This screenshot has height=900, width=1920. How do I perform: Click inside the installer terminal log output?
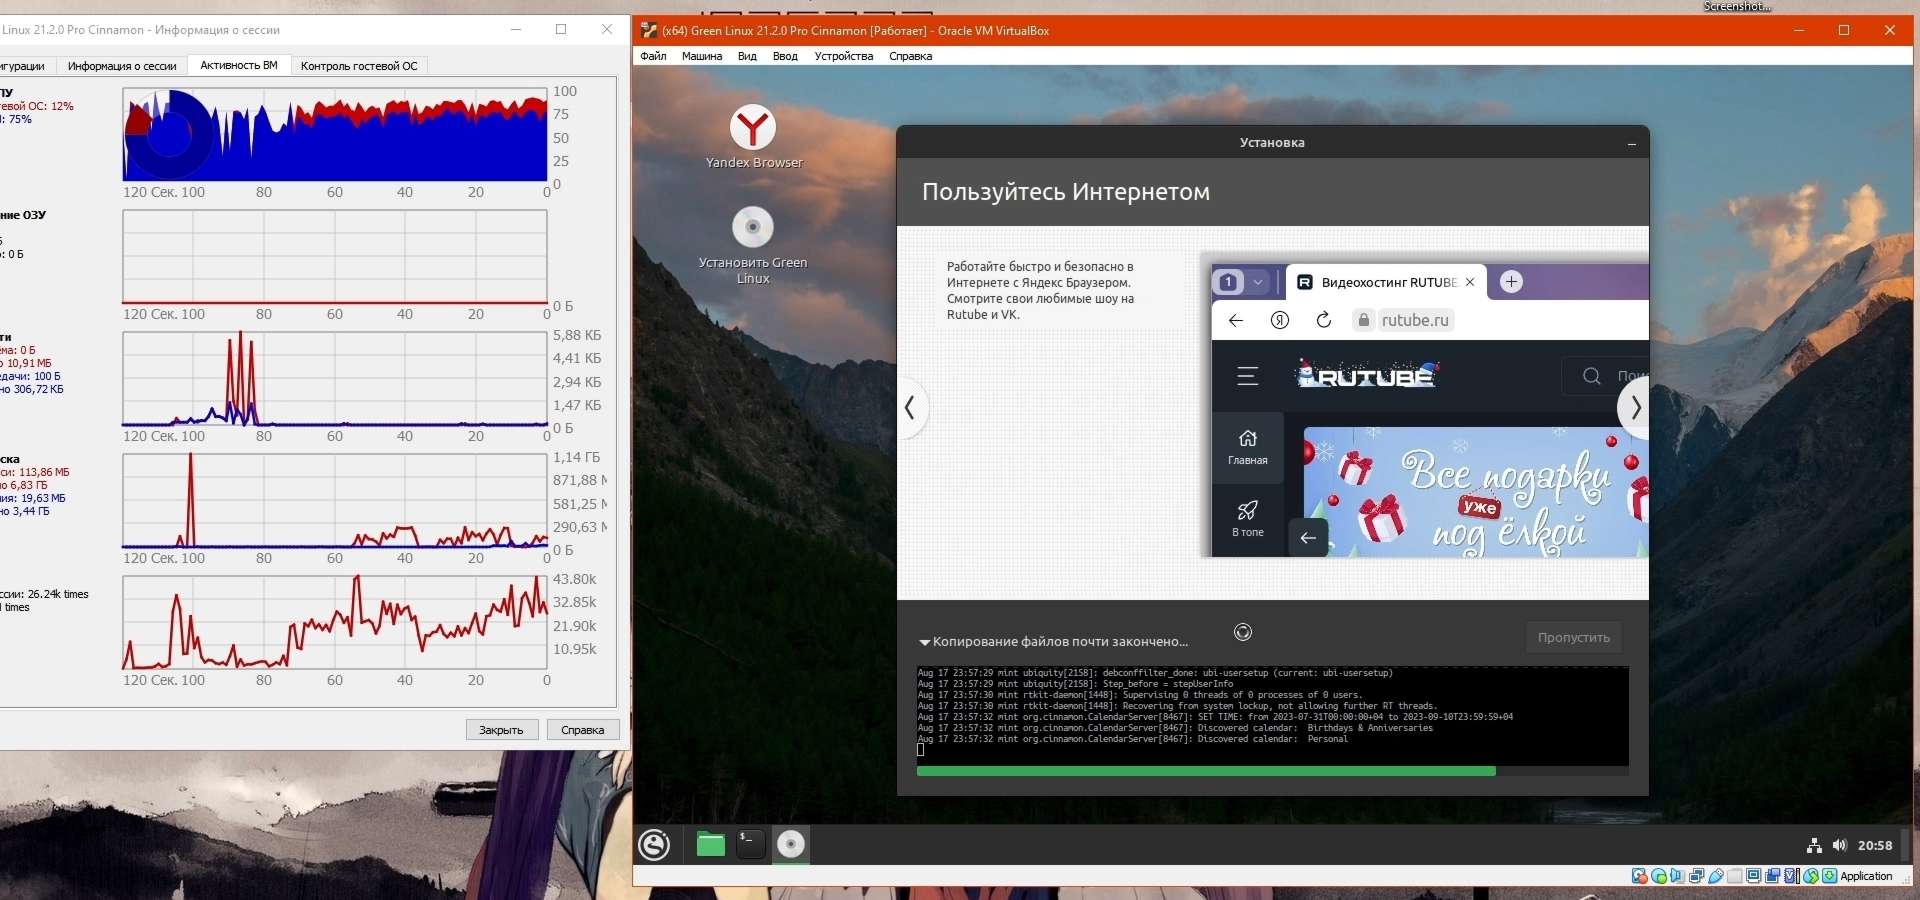pyautogui.click(x=1273, y=716)
